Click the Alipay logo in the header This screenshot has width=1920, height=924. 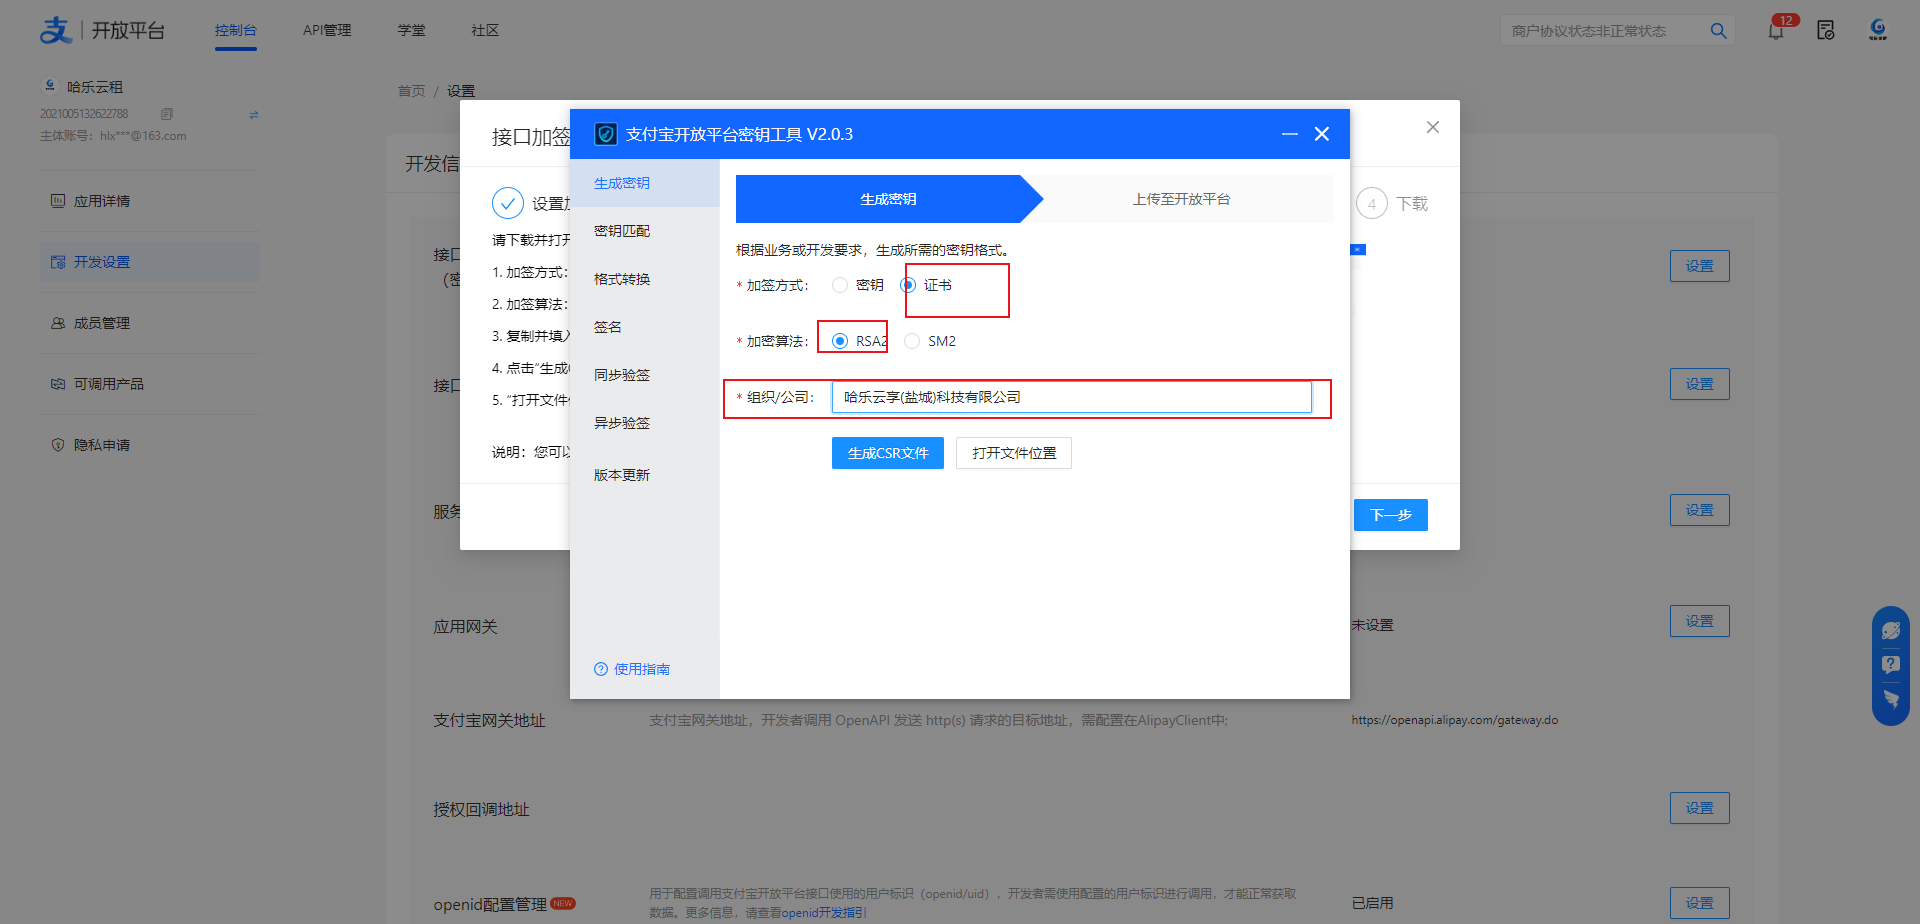(x=56, y=30)
